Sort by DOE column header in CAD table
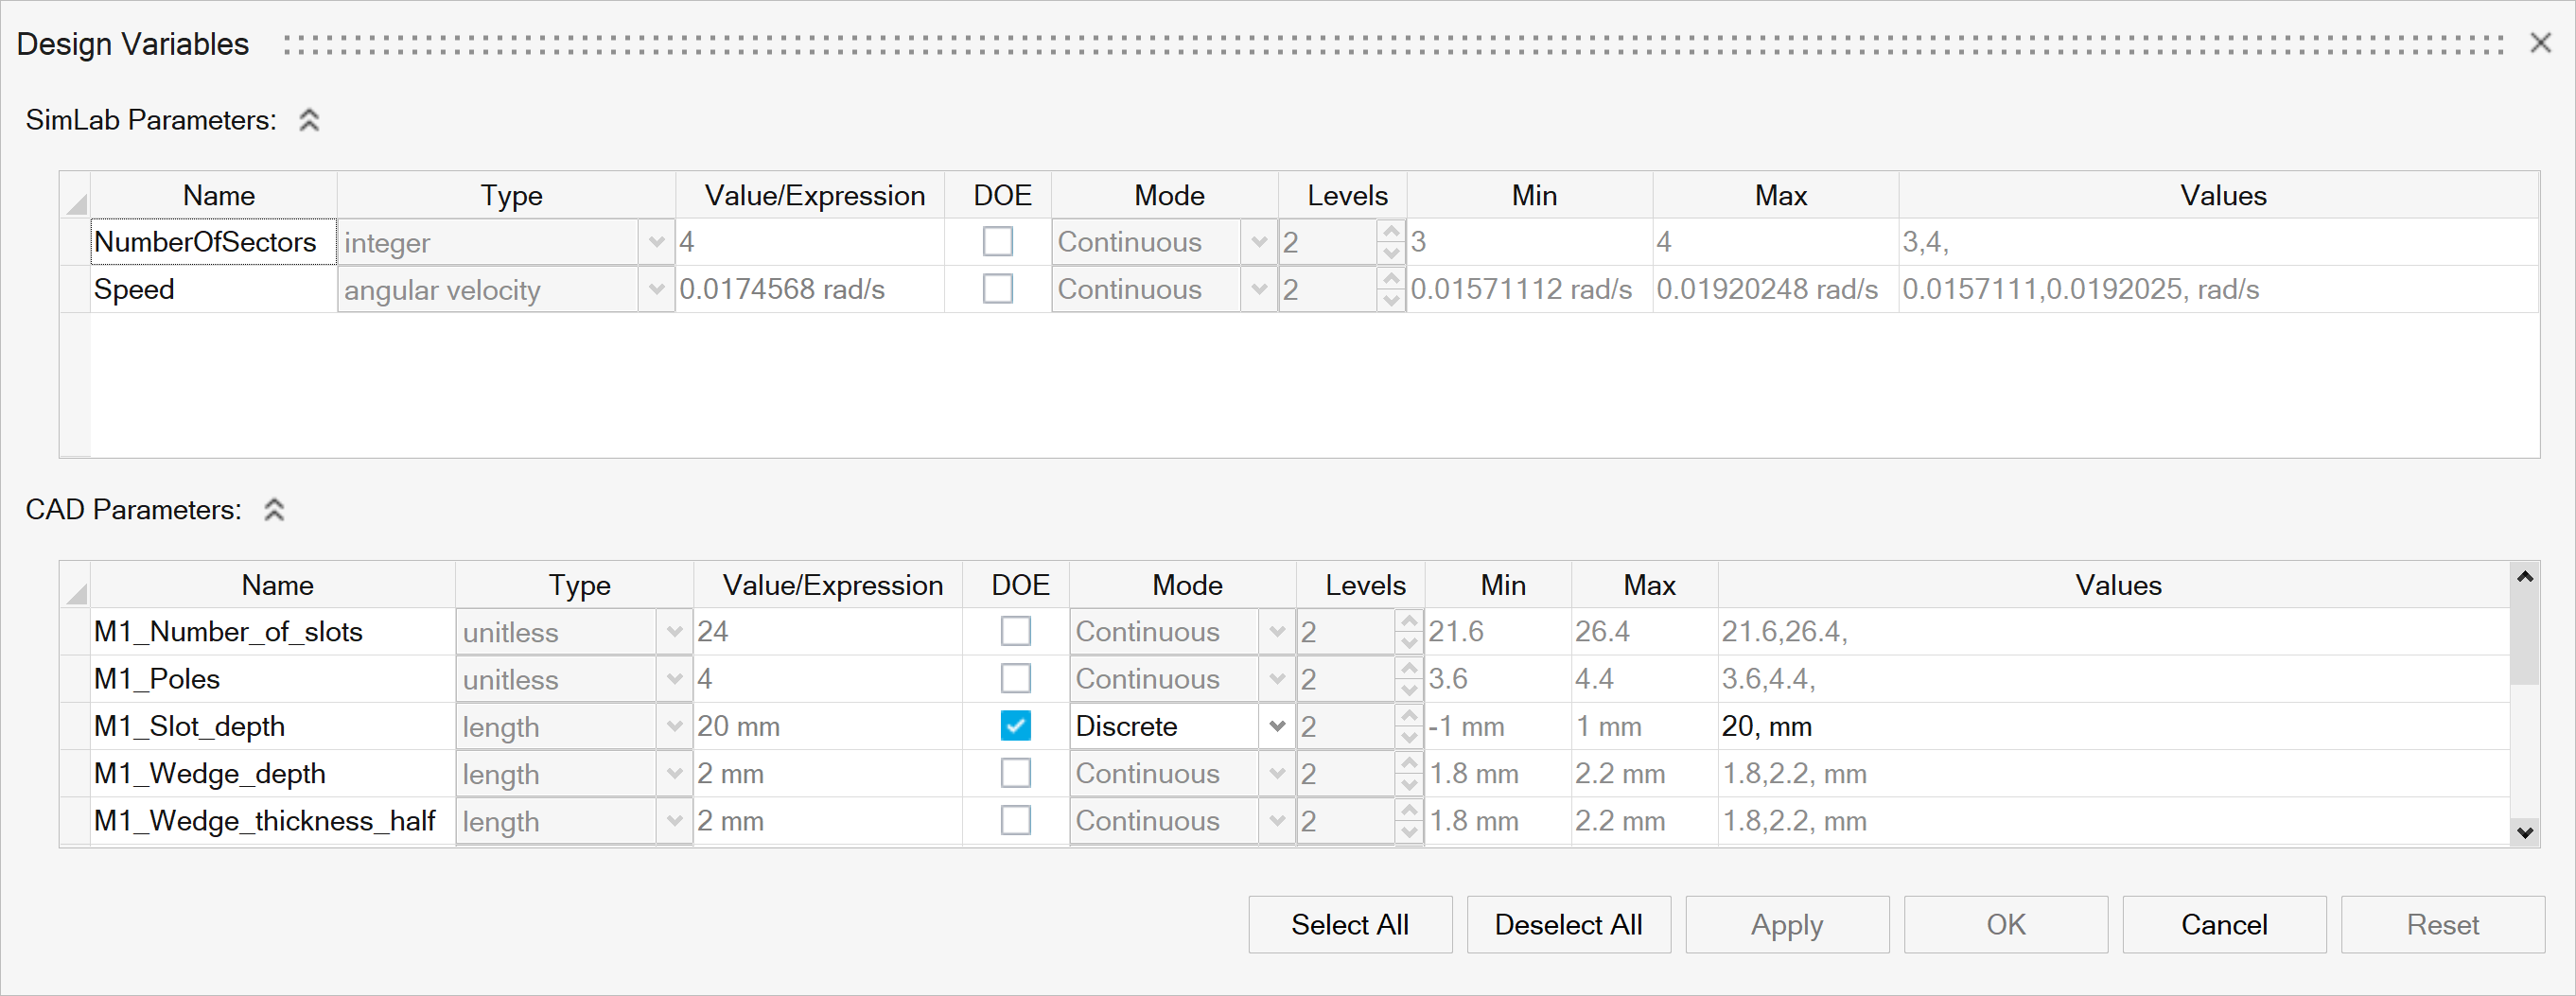The height and width of the screenshot is (996, 2576). 1019,585
